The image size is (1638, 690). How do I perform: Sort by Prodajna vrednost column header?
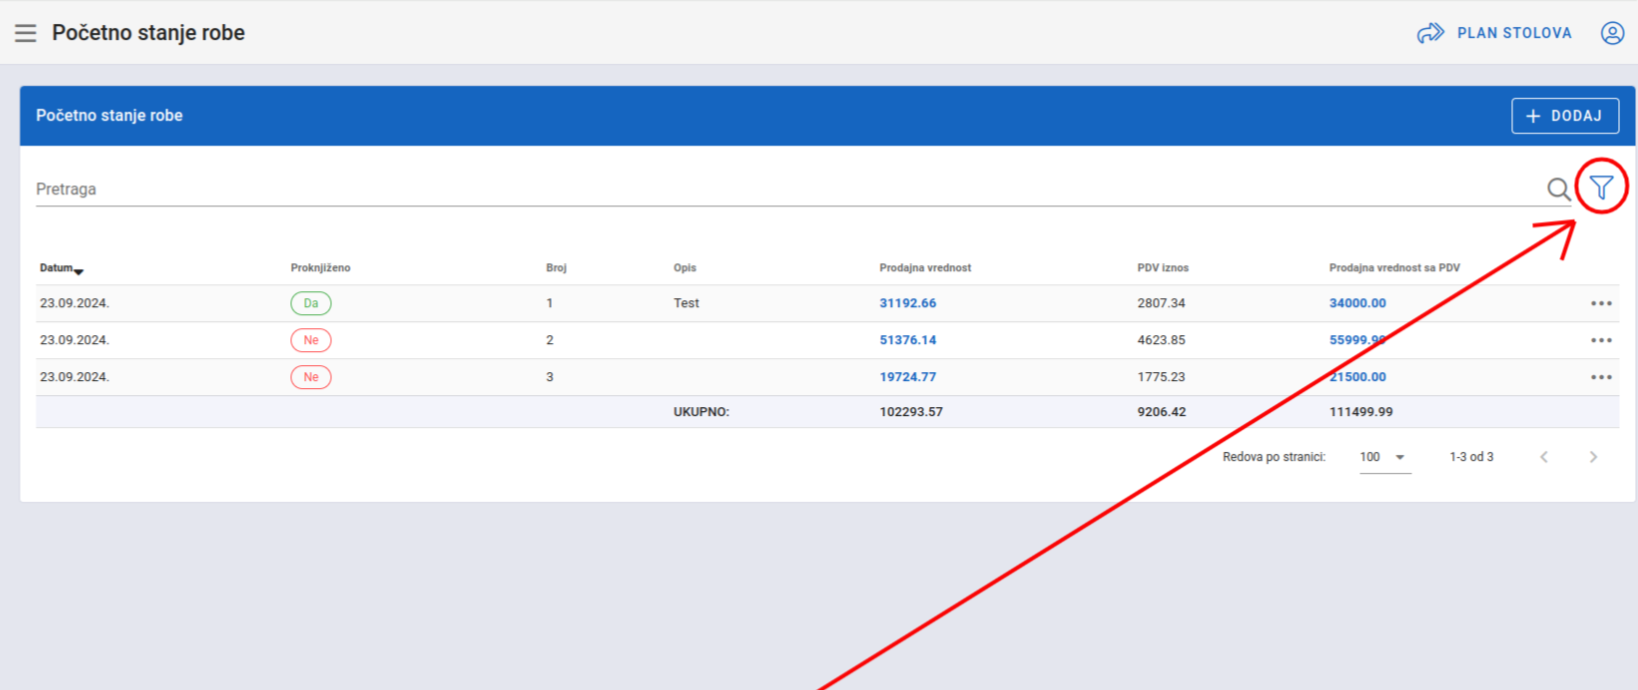(x=925, y=268)
